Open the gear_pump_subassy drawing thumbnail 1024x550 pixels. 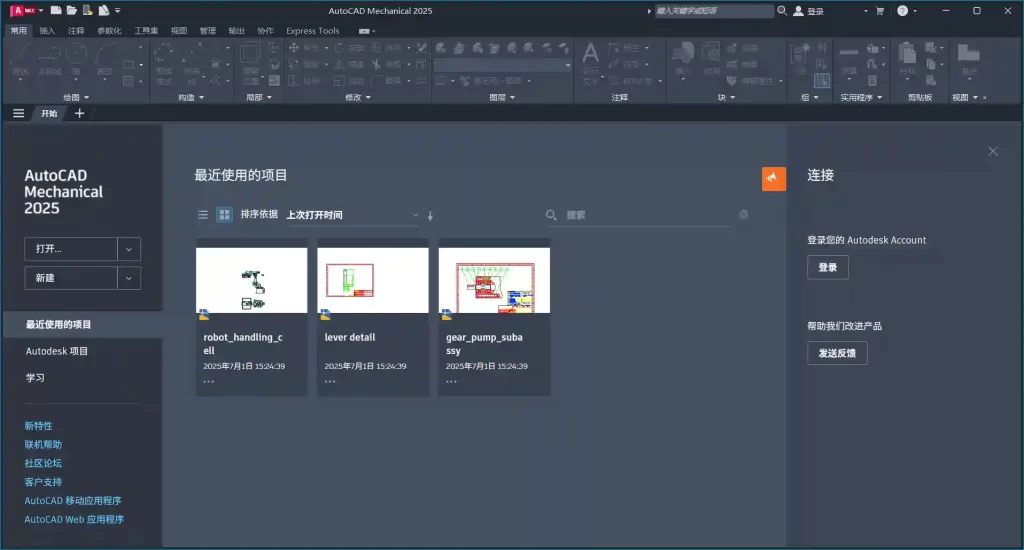(x=494, y=280)
